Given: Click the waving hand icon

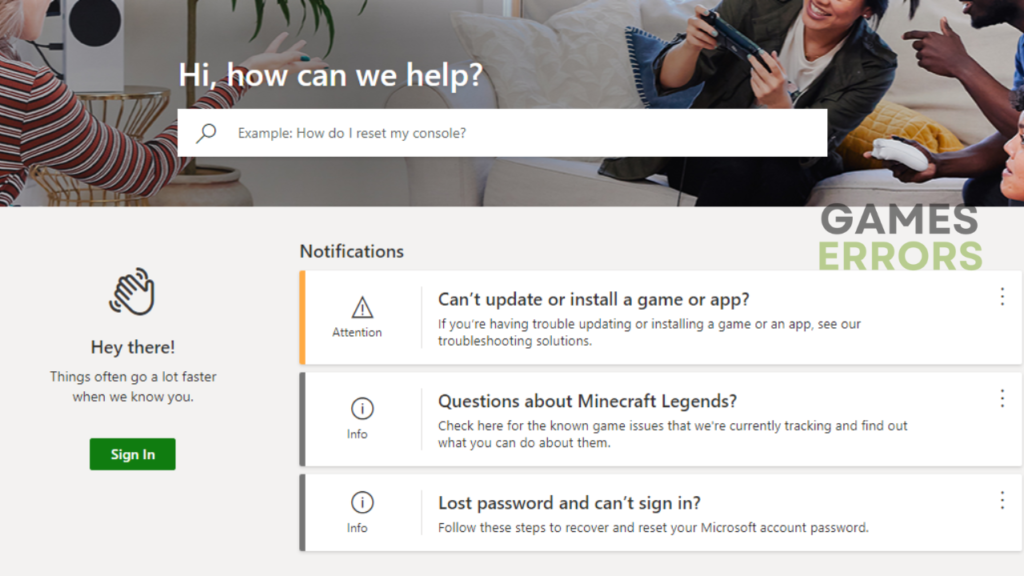Looking at the screenshot, I should pyautogui.click(x=132, y=292).
